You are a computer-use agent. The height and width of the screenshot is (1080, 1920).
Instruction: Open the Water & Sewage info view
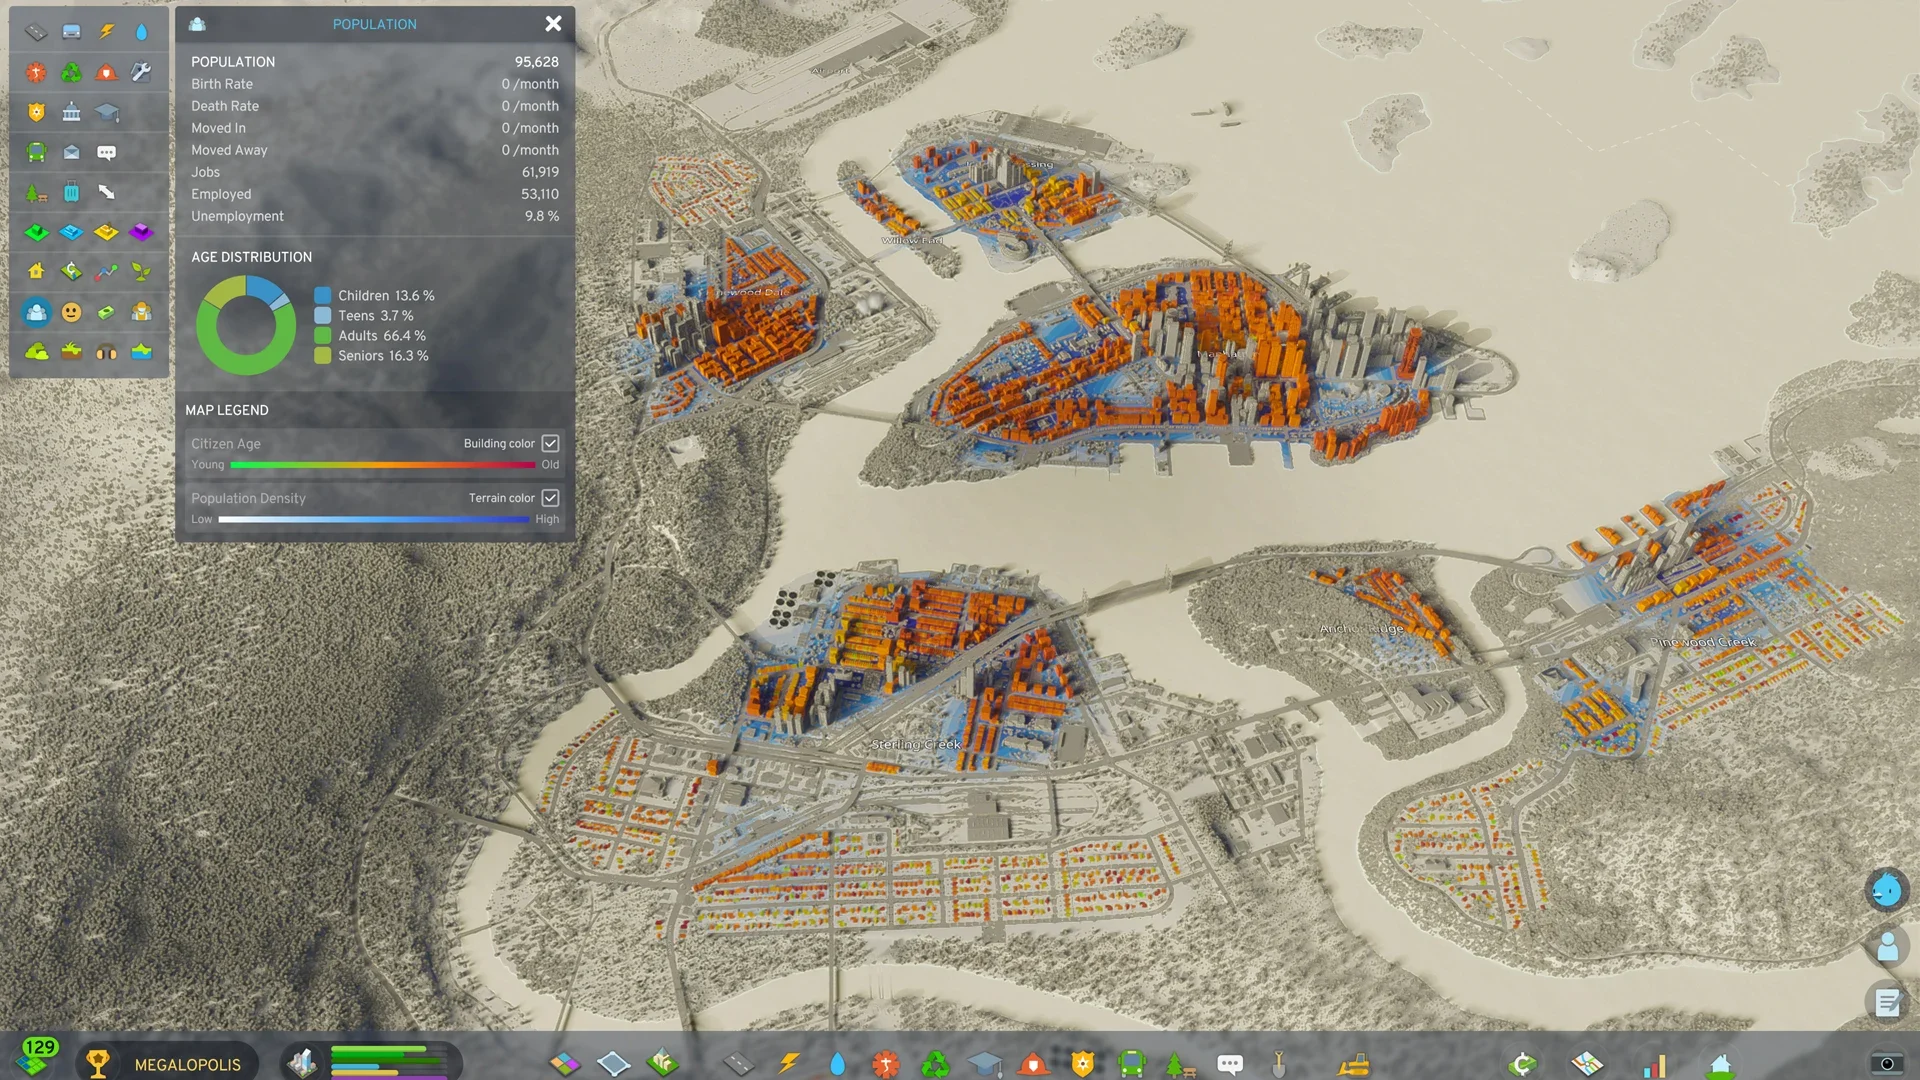click(x=141, y=31)
